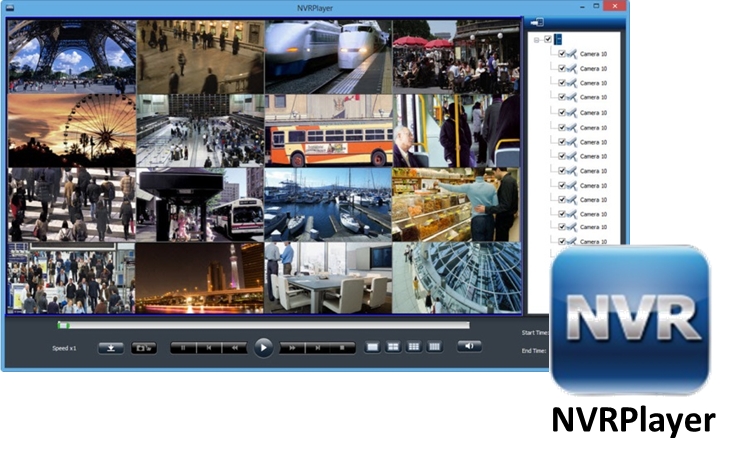Switch to the 4x4 grid layout
The height and width of the screenshot is (465, 748).
click(435, 346)
